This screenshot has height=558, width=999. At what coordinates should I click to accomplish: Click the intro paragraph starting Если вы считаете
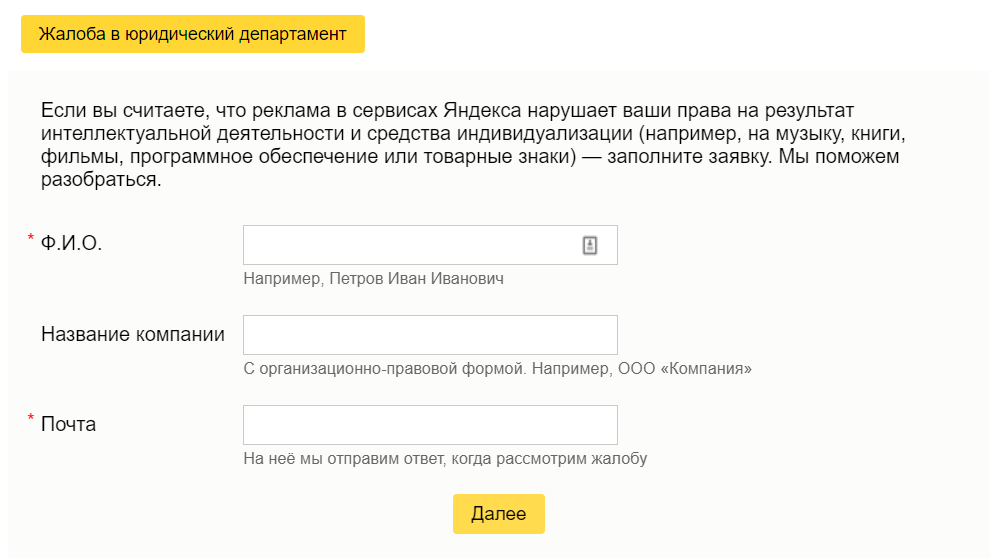pos(473,145)
